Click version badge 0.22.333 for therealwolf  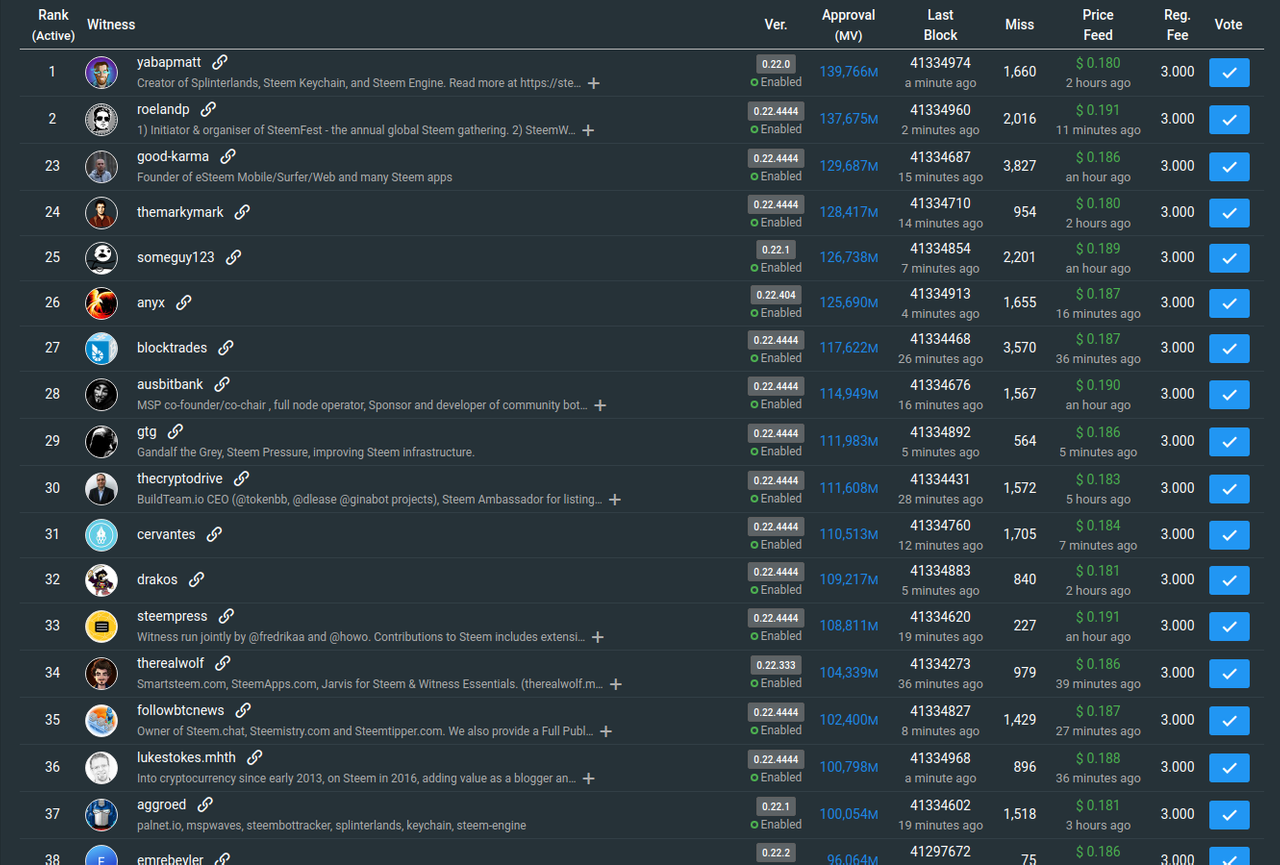(x=776, y=665)
